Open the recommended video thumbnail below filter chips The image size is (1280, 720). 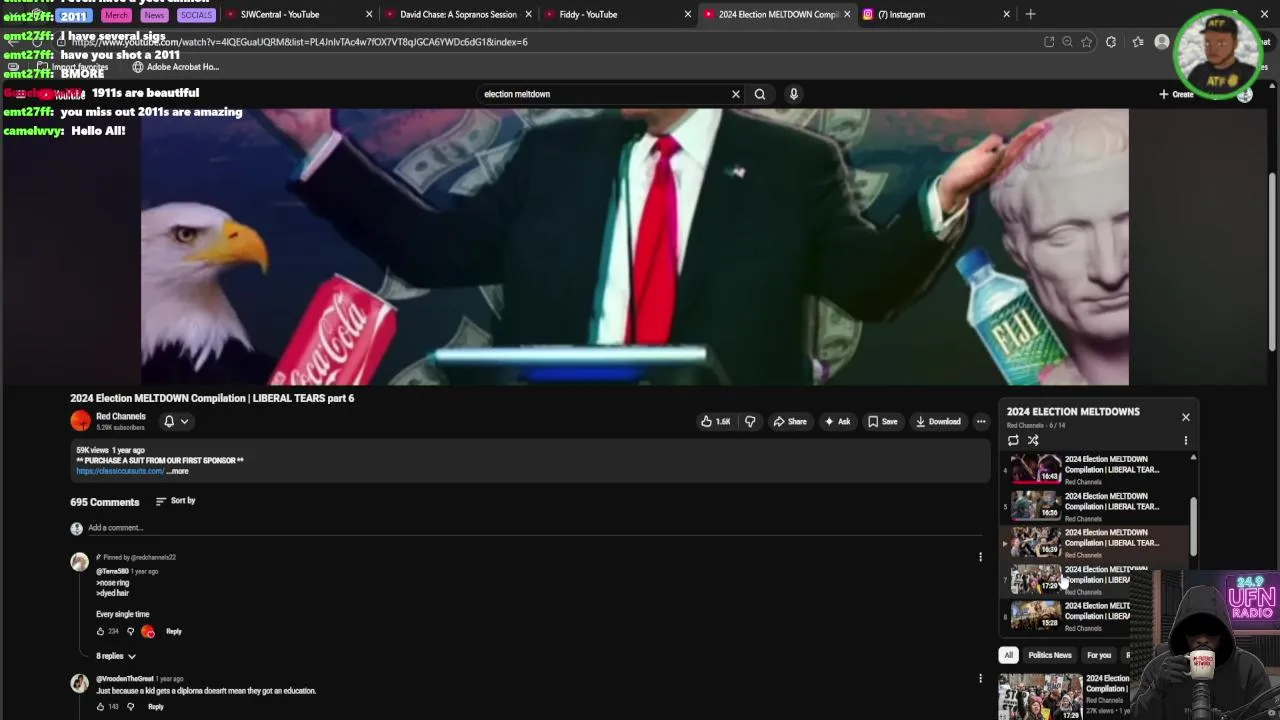click(1040, 696)
